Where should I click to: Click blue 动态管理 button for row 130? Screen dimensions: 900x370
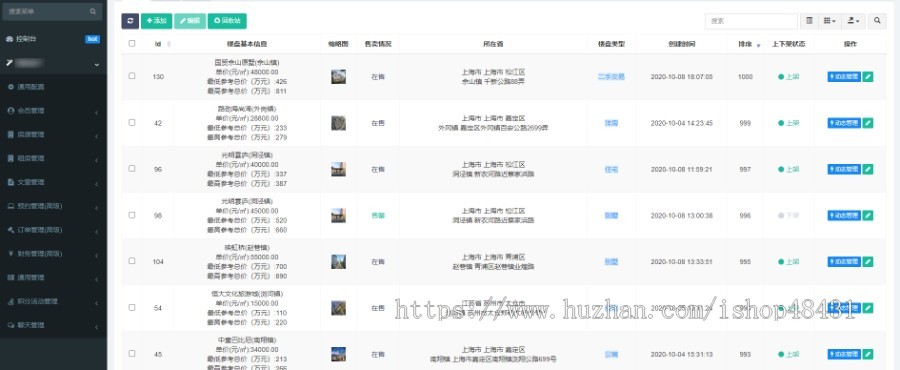point(844,77)
